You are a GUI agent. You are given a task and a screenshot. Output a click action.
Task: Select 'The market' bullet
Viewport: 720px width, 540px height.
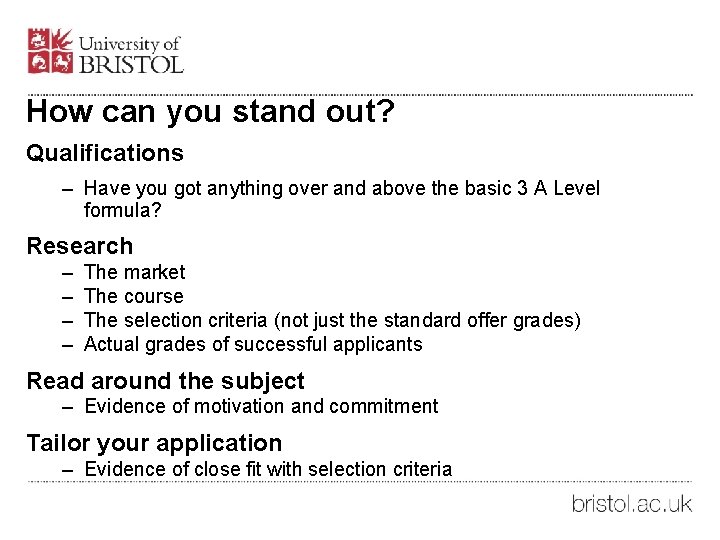click(135, 272)
